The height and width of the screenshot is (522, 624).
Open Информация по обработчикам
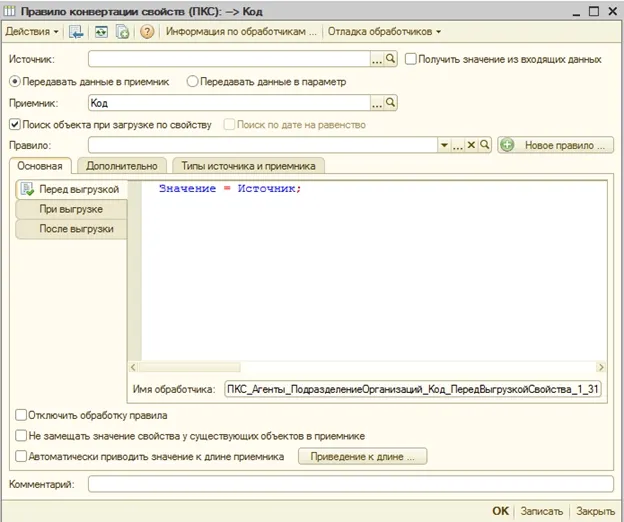[x=241, y=31]
